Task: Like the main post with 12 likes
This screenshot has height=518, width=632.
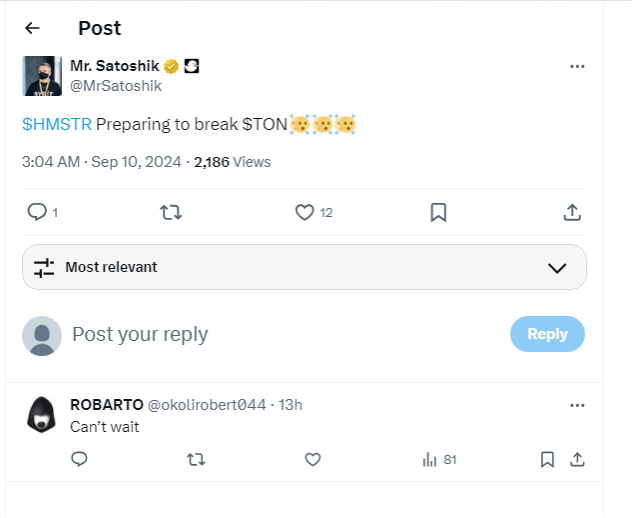Action: click(x=305, y=212)
